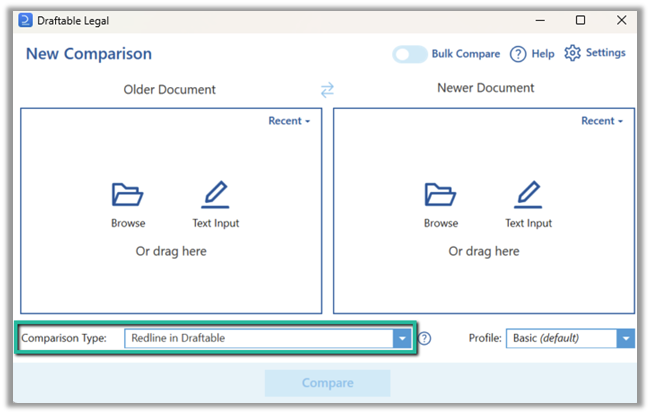650x414 pixels.
Task: Browse for the Older Document using the folder icon
Action: (x=128, y=194)
